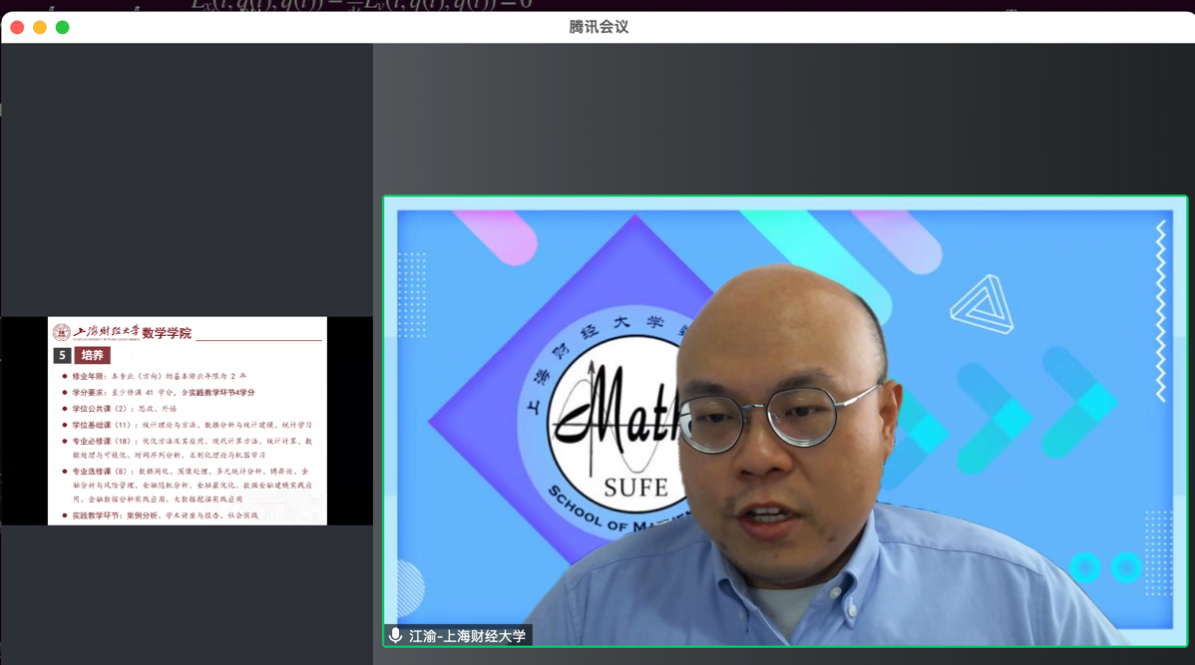Click the cyan circles in video corner

(1105, 567)
